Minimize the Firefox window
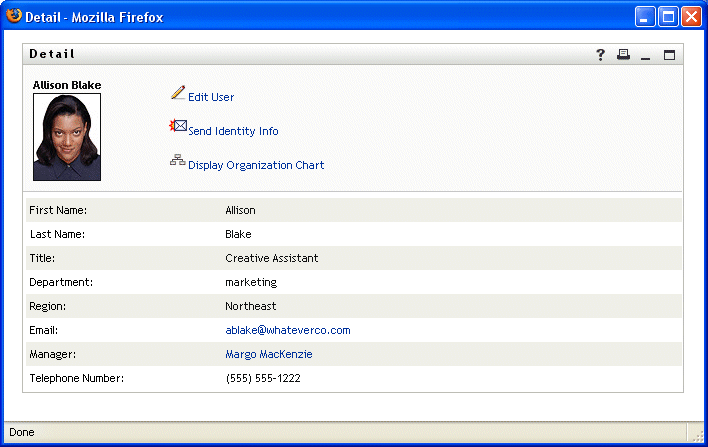The width and height of the screenshot is (708, 447). 645,16
